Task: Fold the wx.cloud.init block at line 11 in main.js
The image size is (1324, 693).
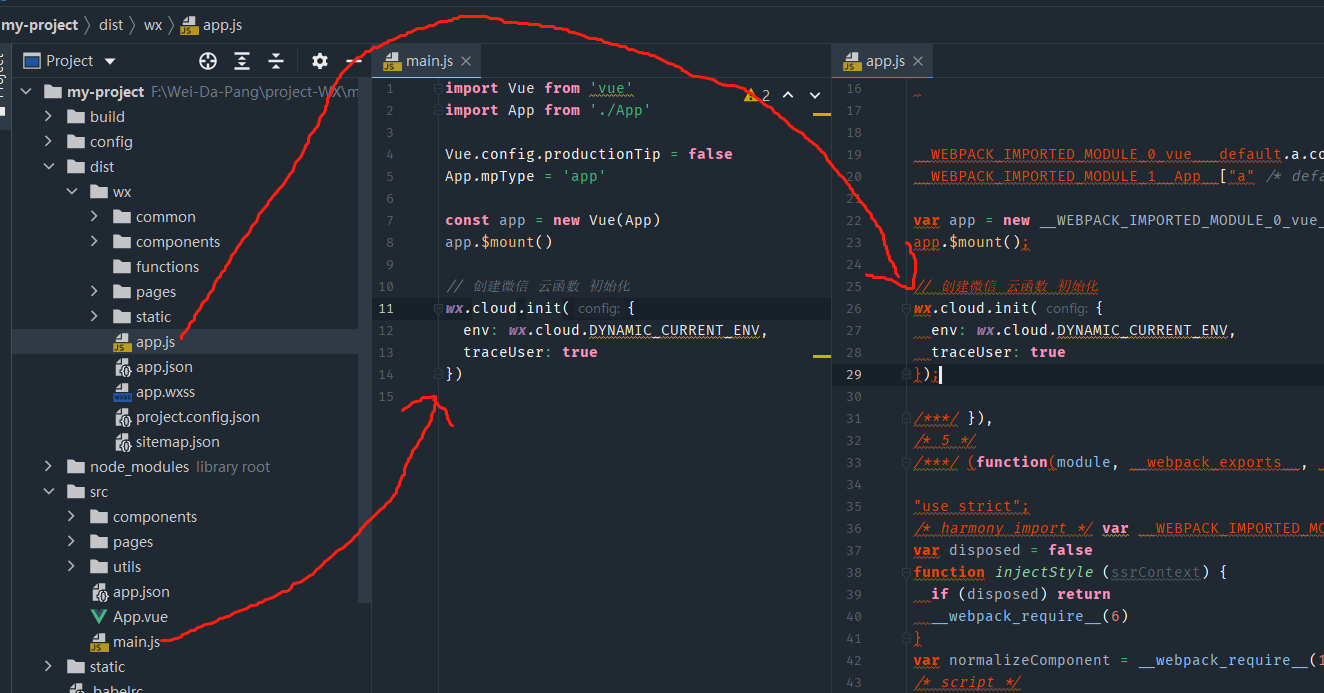Action: pos(438,308)
